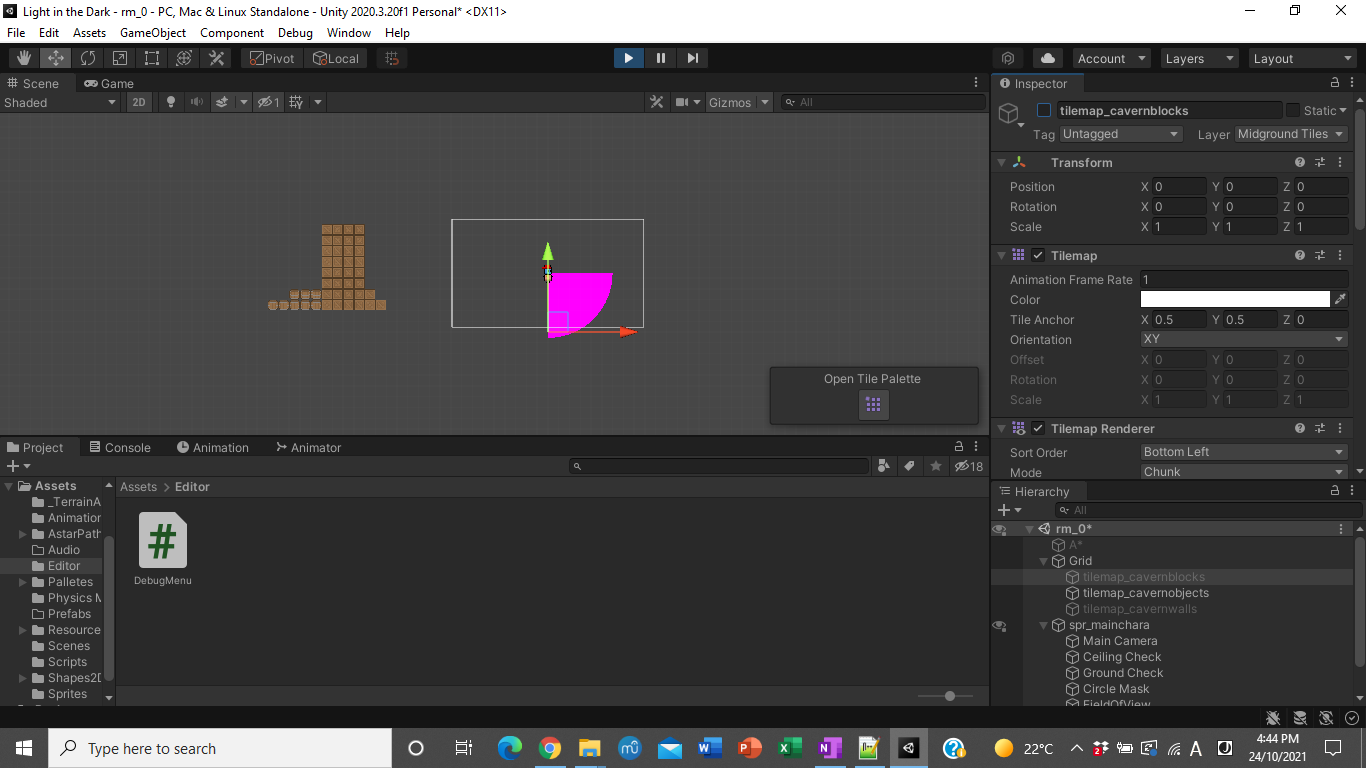The width and height of the screenshot is (1366, 768).
Task: Toggle scene audio icon
Action: [196, 102]
